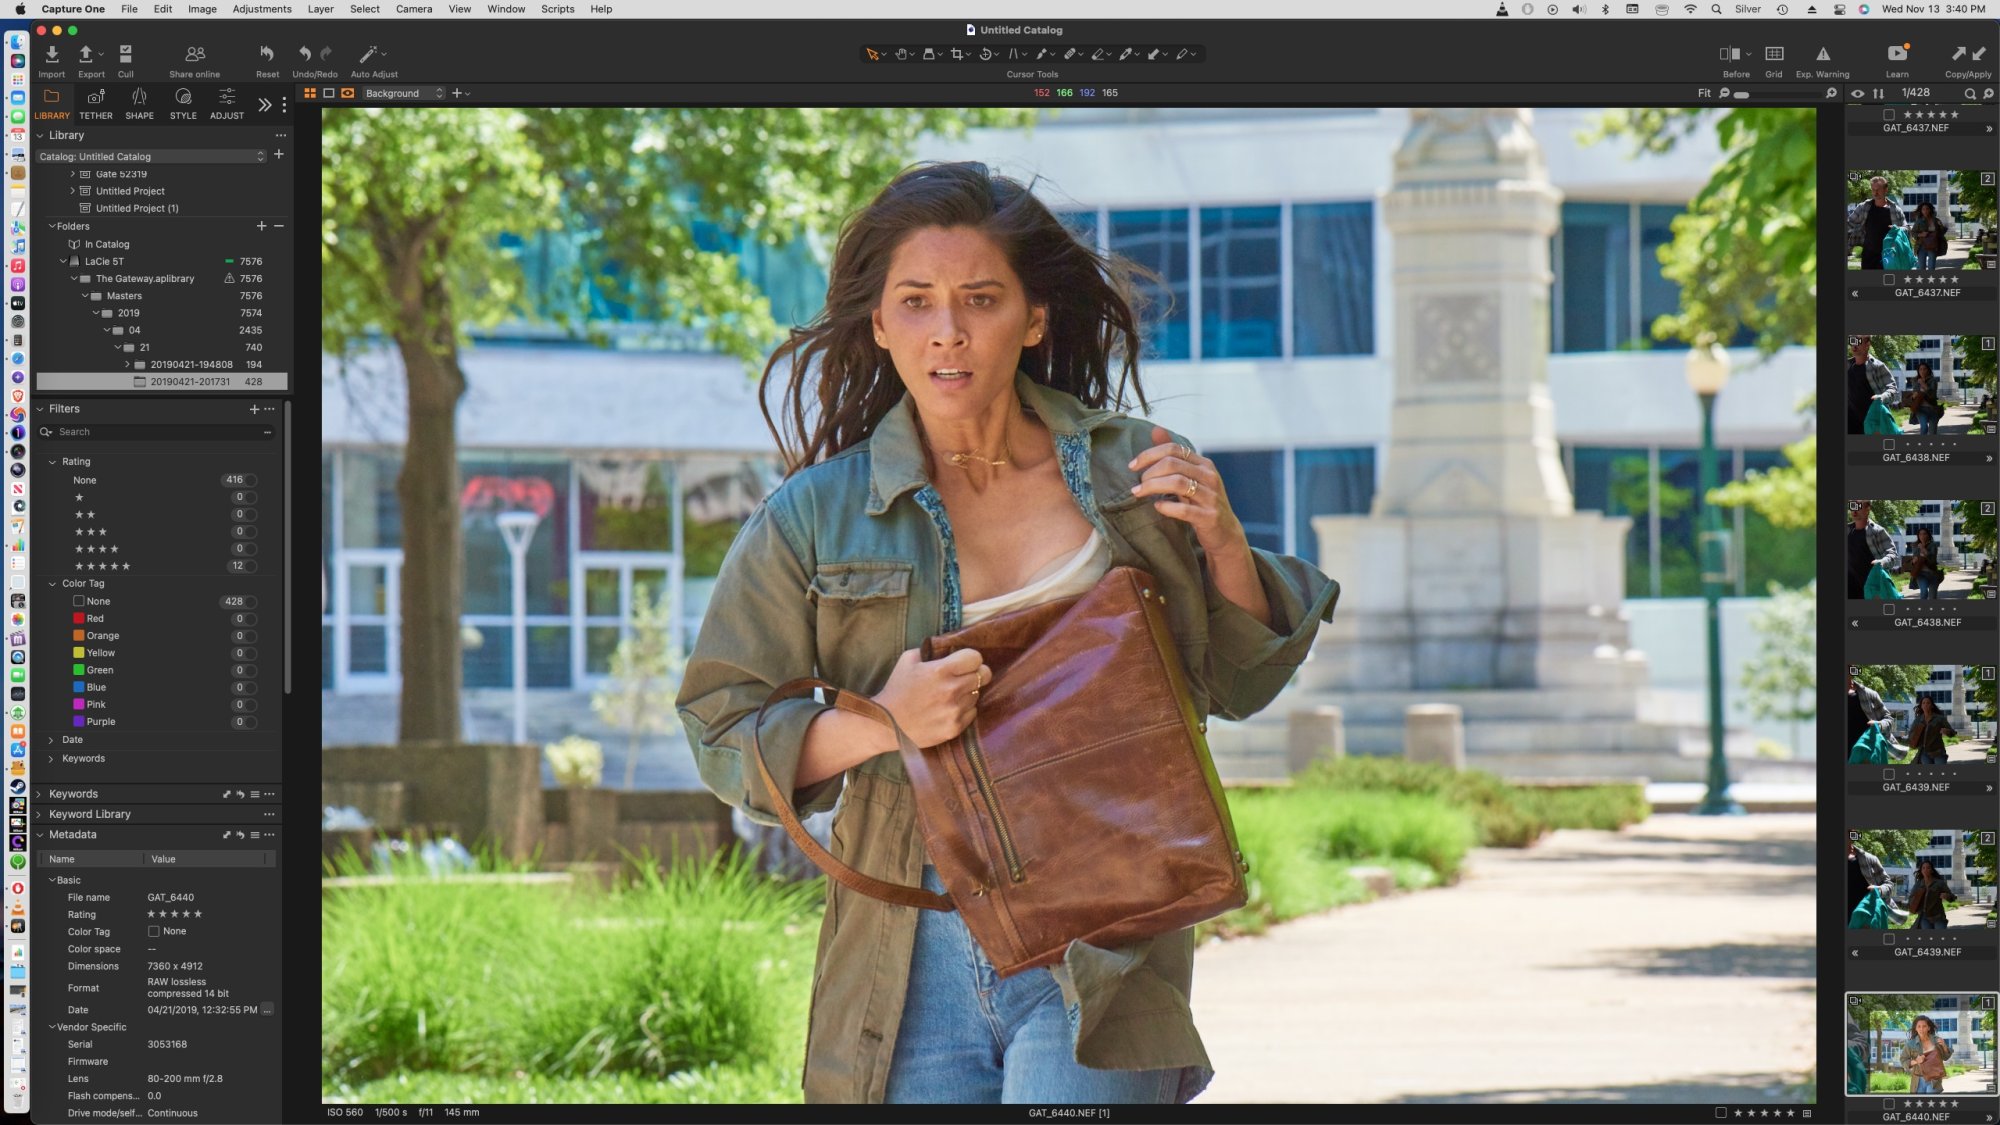
Task: Choose the Select cursor tool
Action: (x=872, y=54)
